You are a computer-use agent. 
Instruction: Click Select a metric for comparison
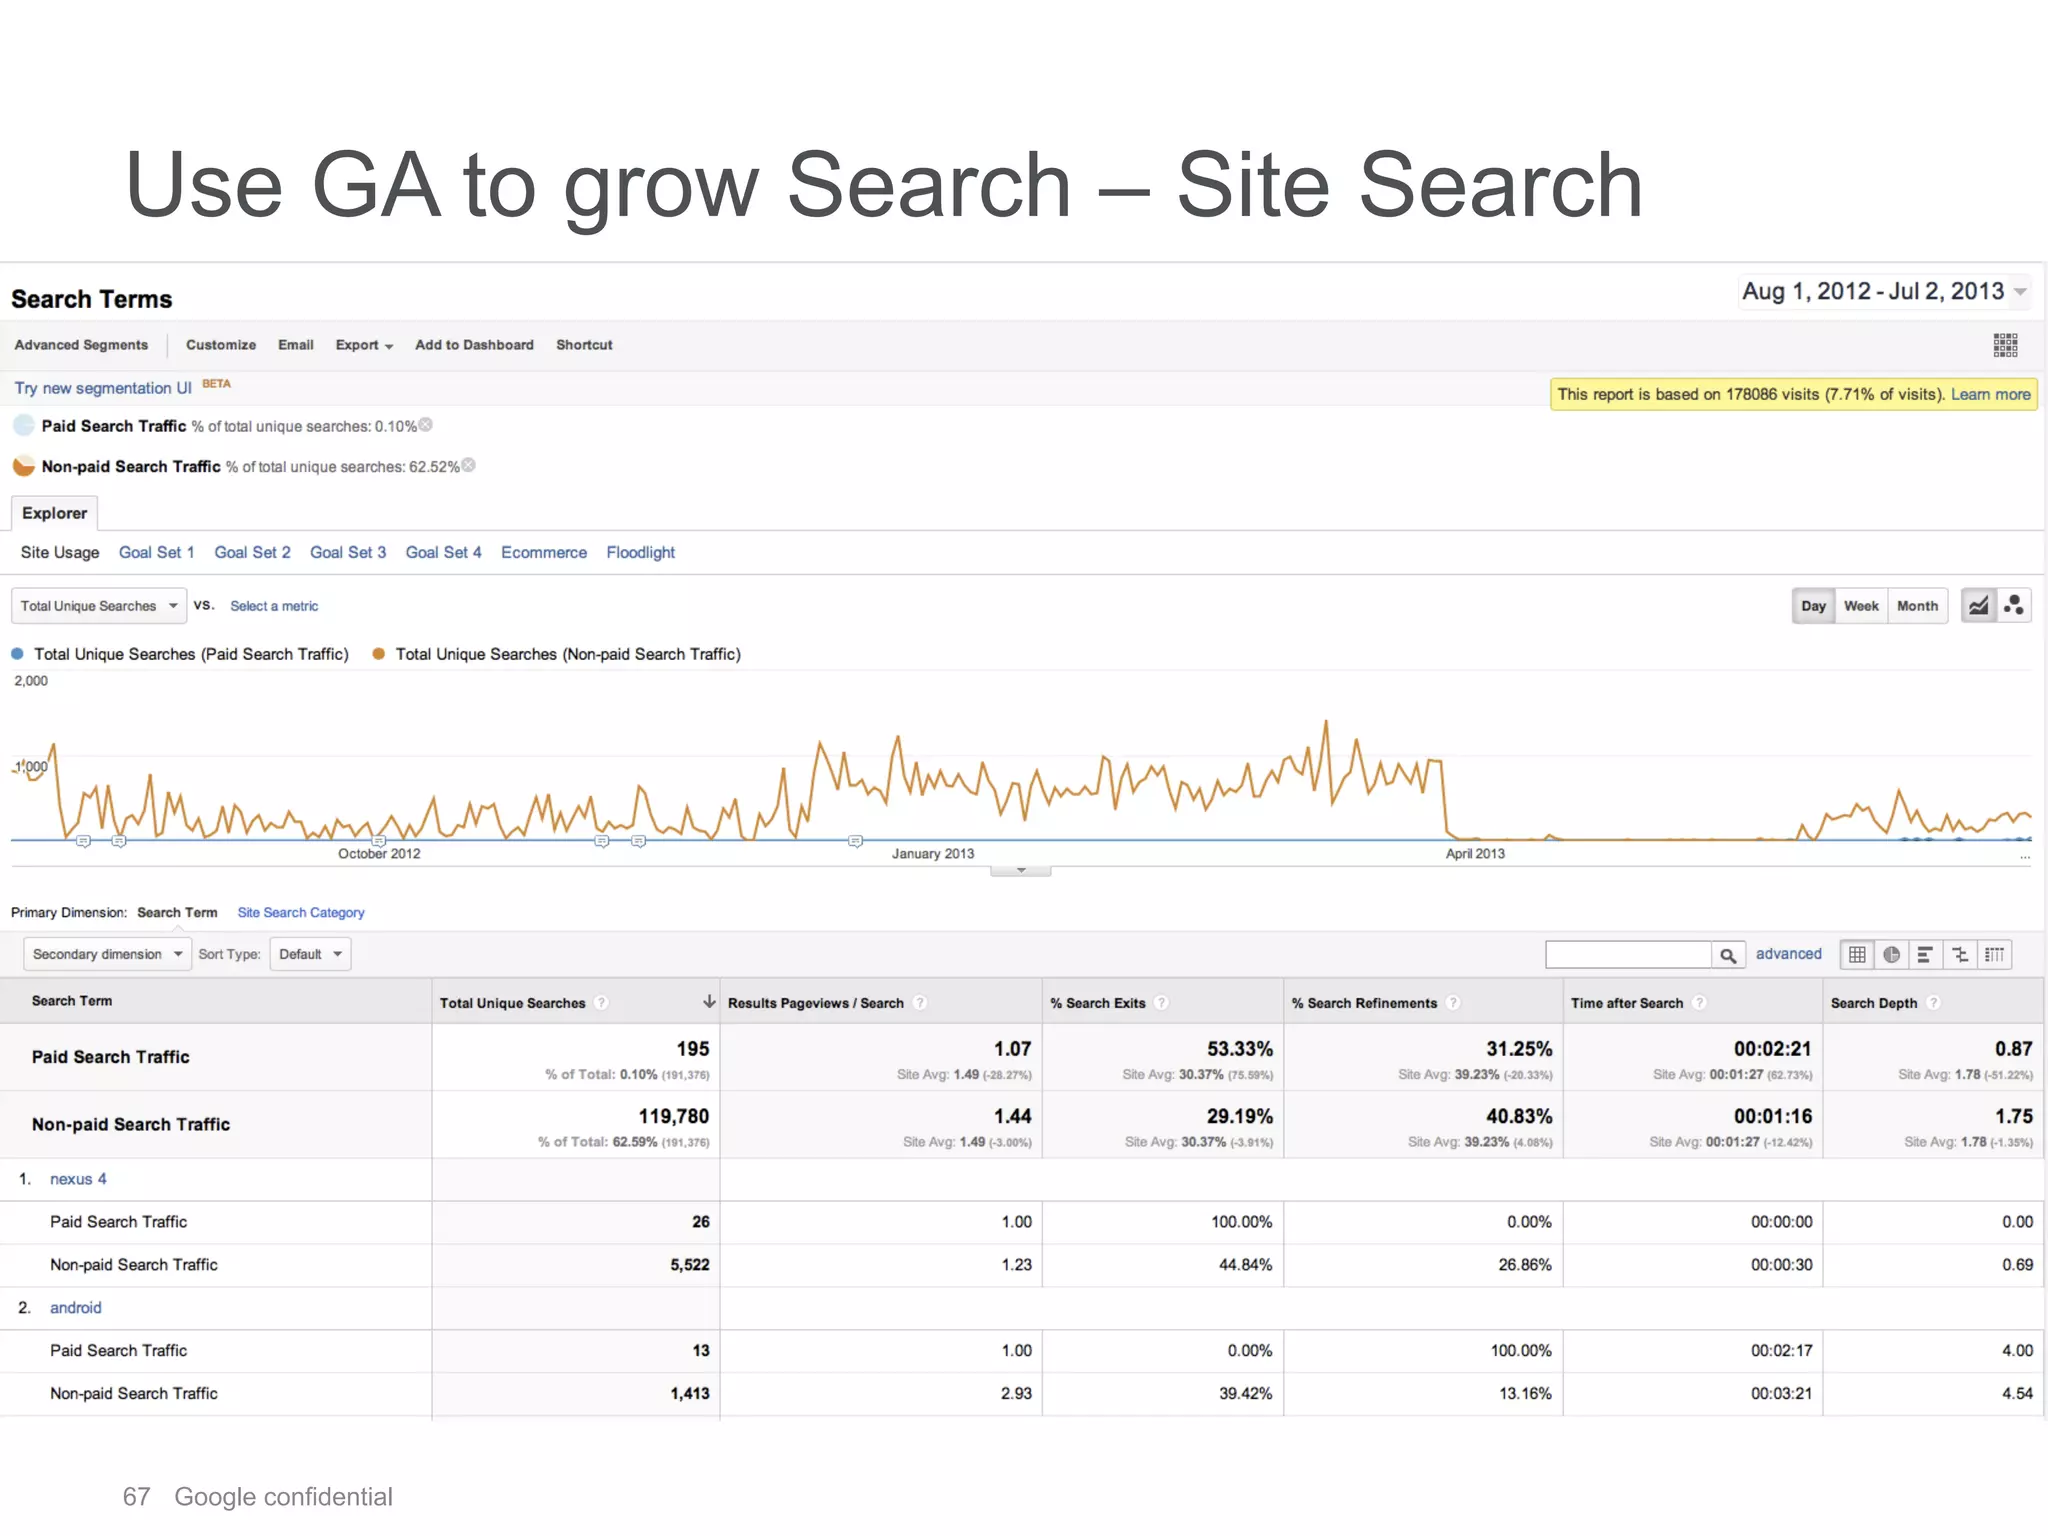click(274, 606)
